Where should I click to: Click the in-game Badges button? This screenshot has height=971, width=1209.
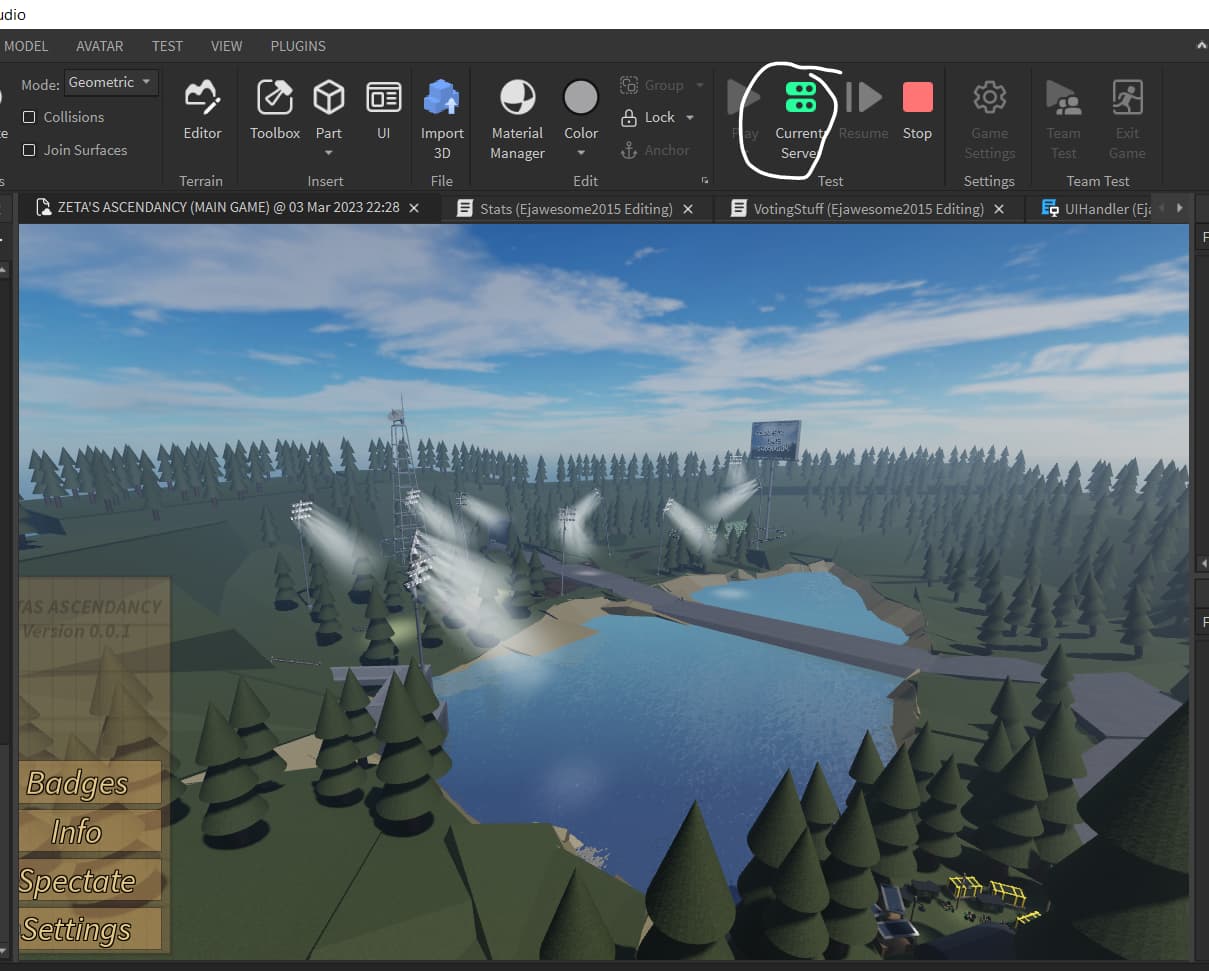pyautogui.click(x=89, y=783)
